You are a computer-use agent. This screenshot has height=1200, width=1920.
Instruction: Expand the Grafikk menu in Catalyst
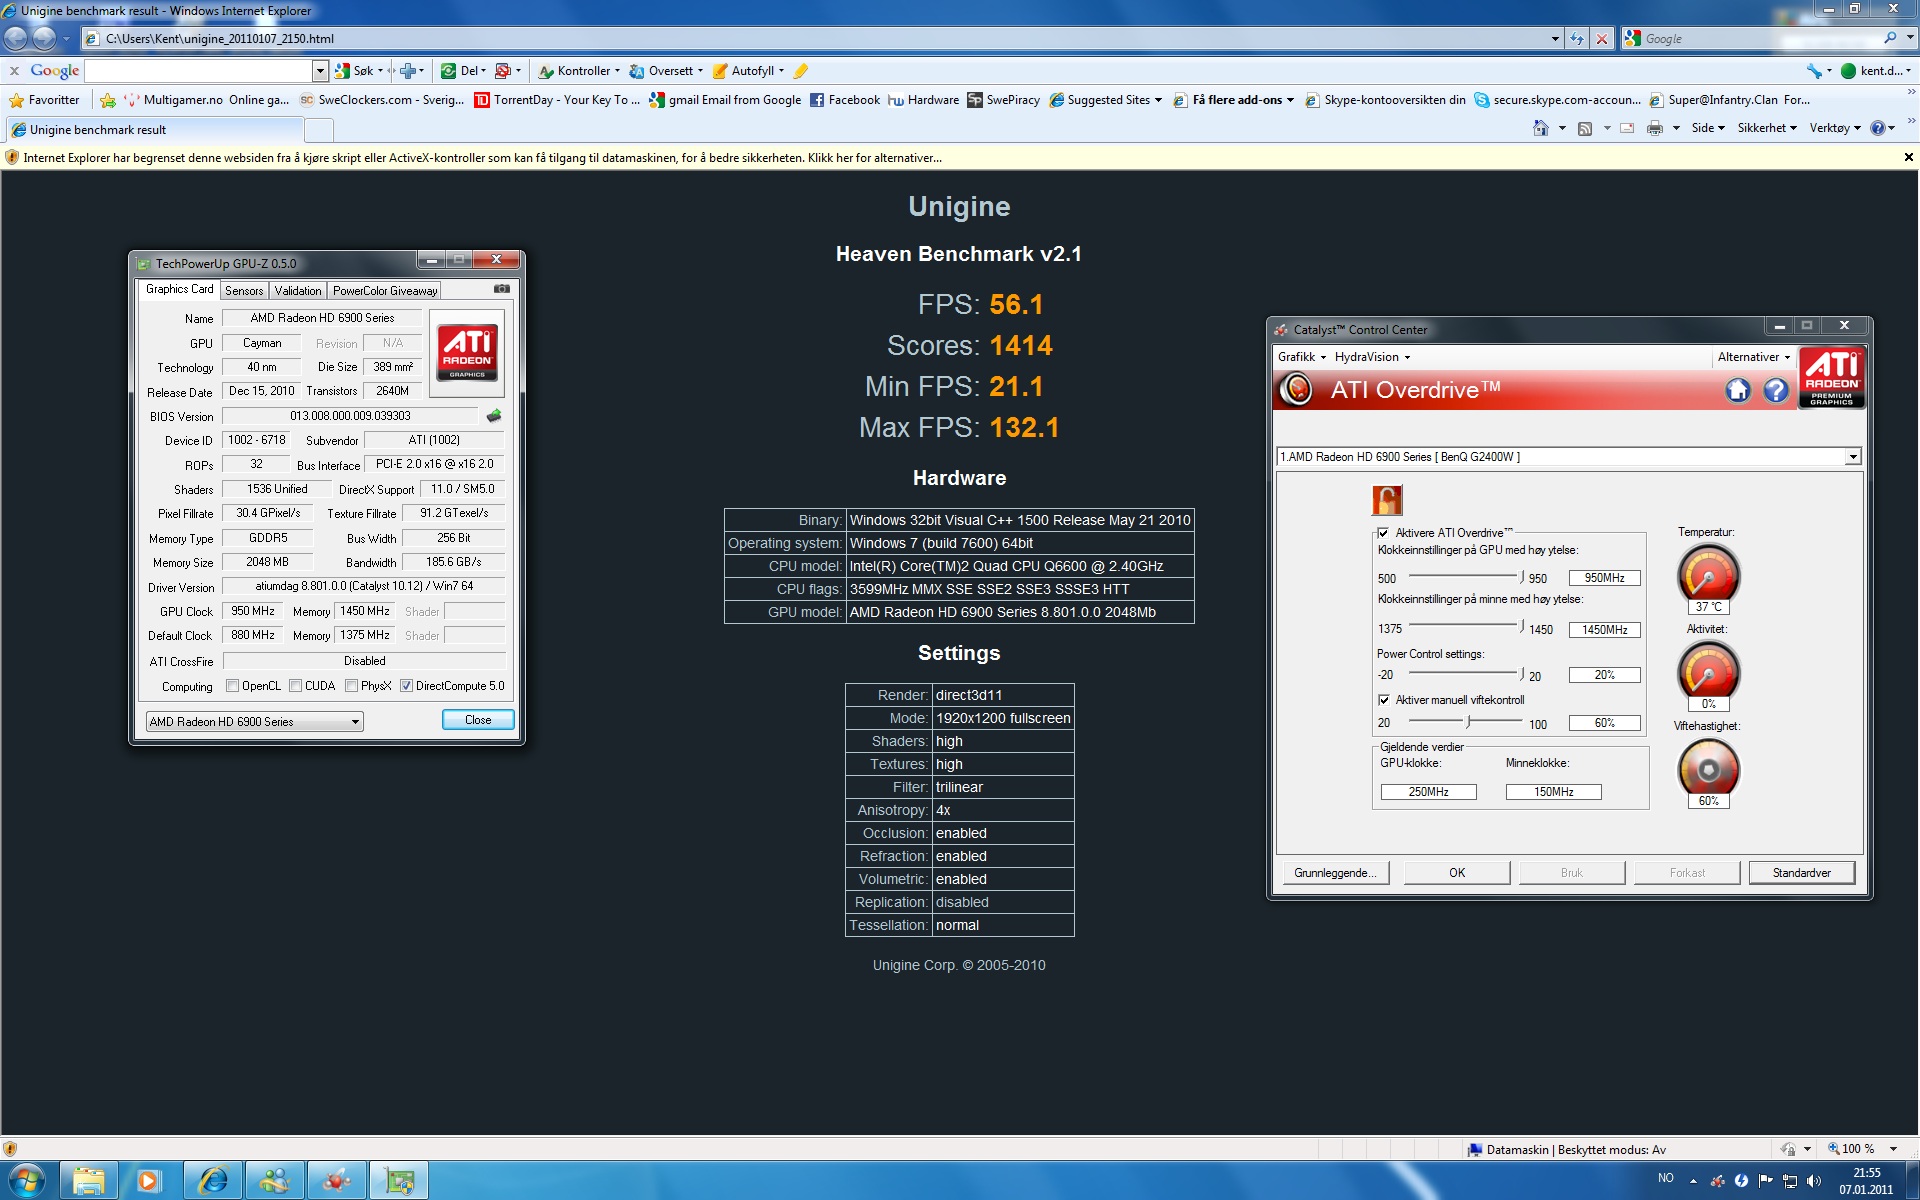tap(1301, 357)
